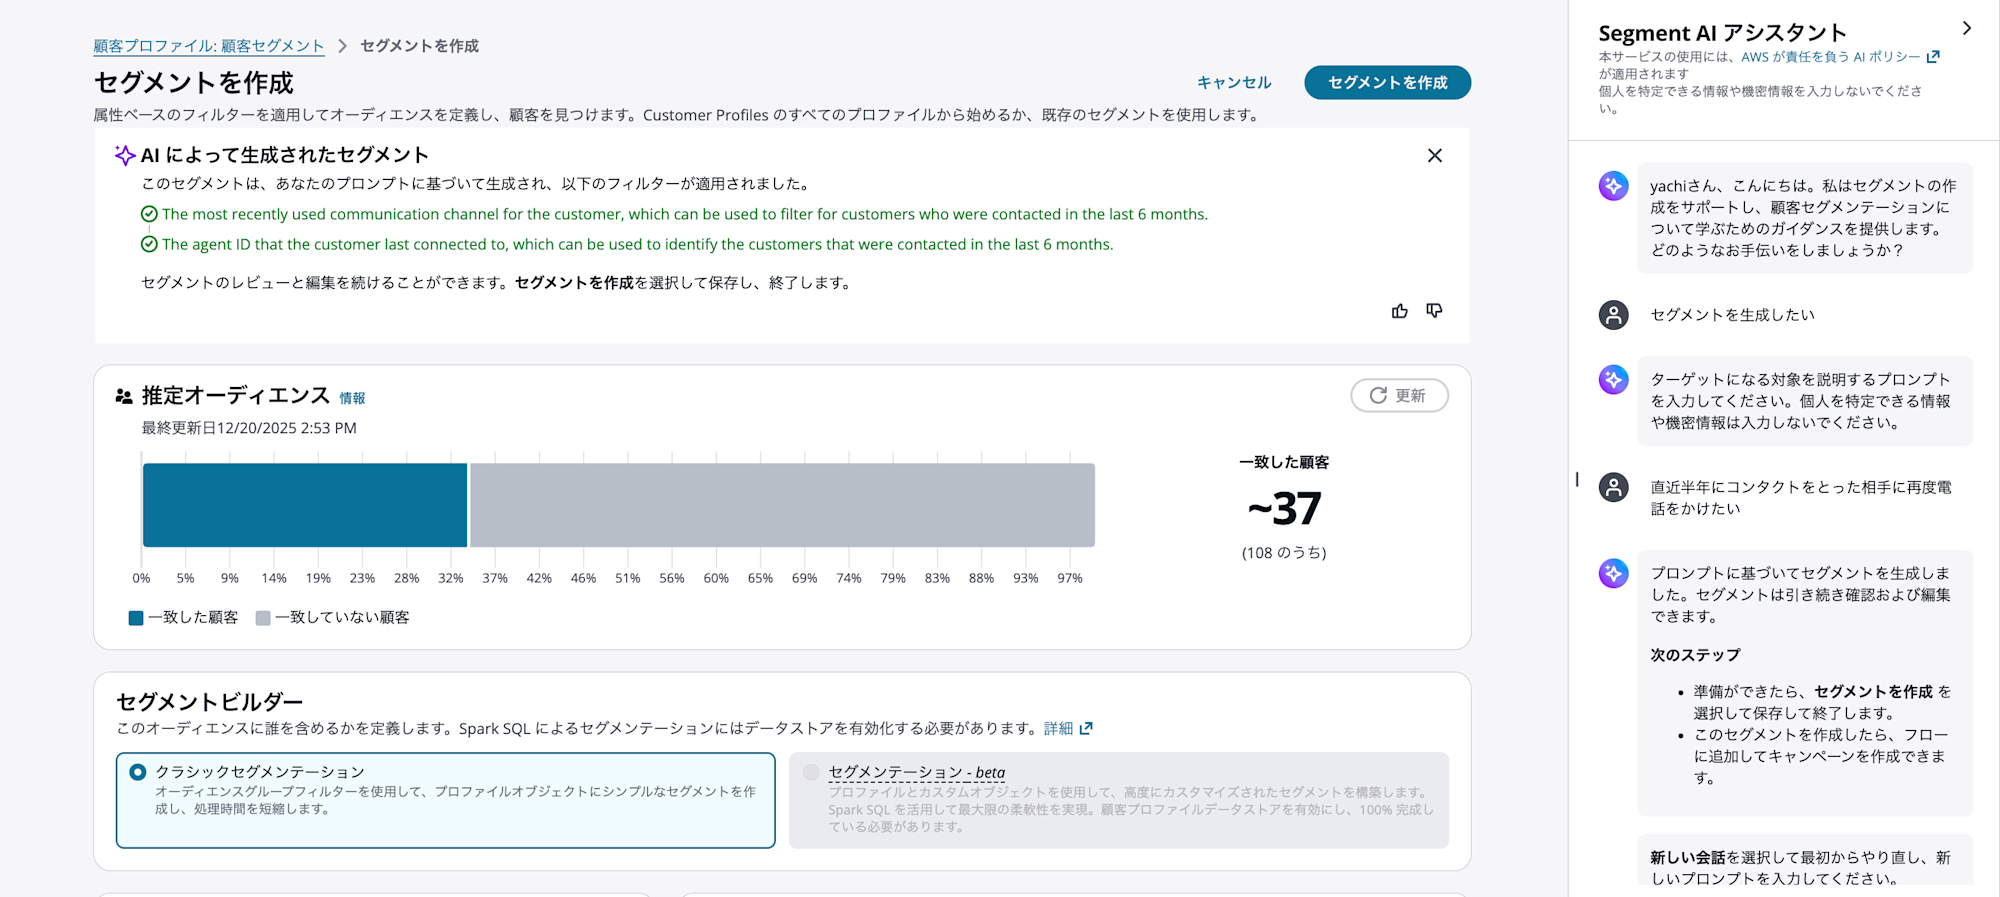Click the estimated audience people icon

tap(124, 397)
